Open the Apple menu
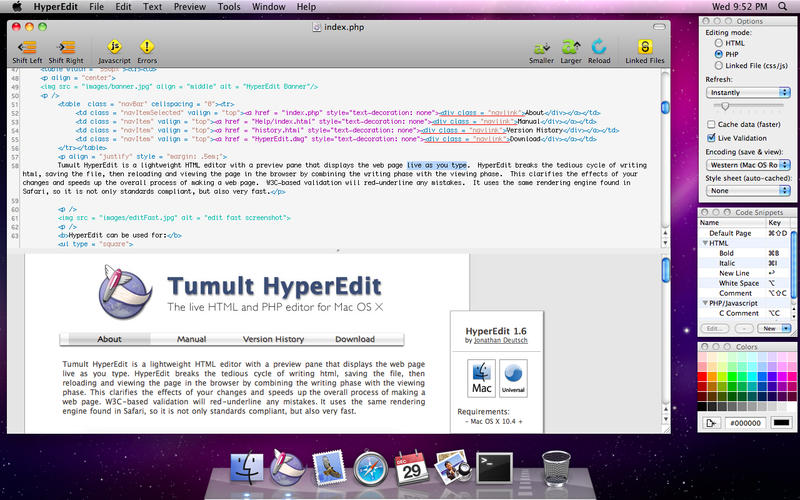 (17, 7)
